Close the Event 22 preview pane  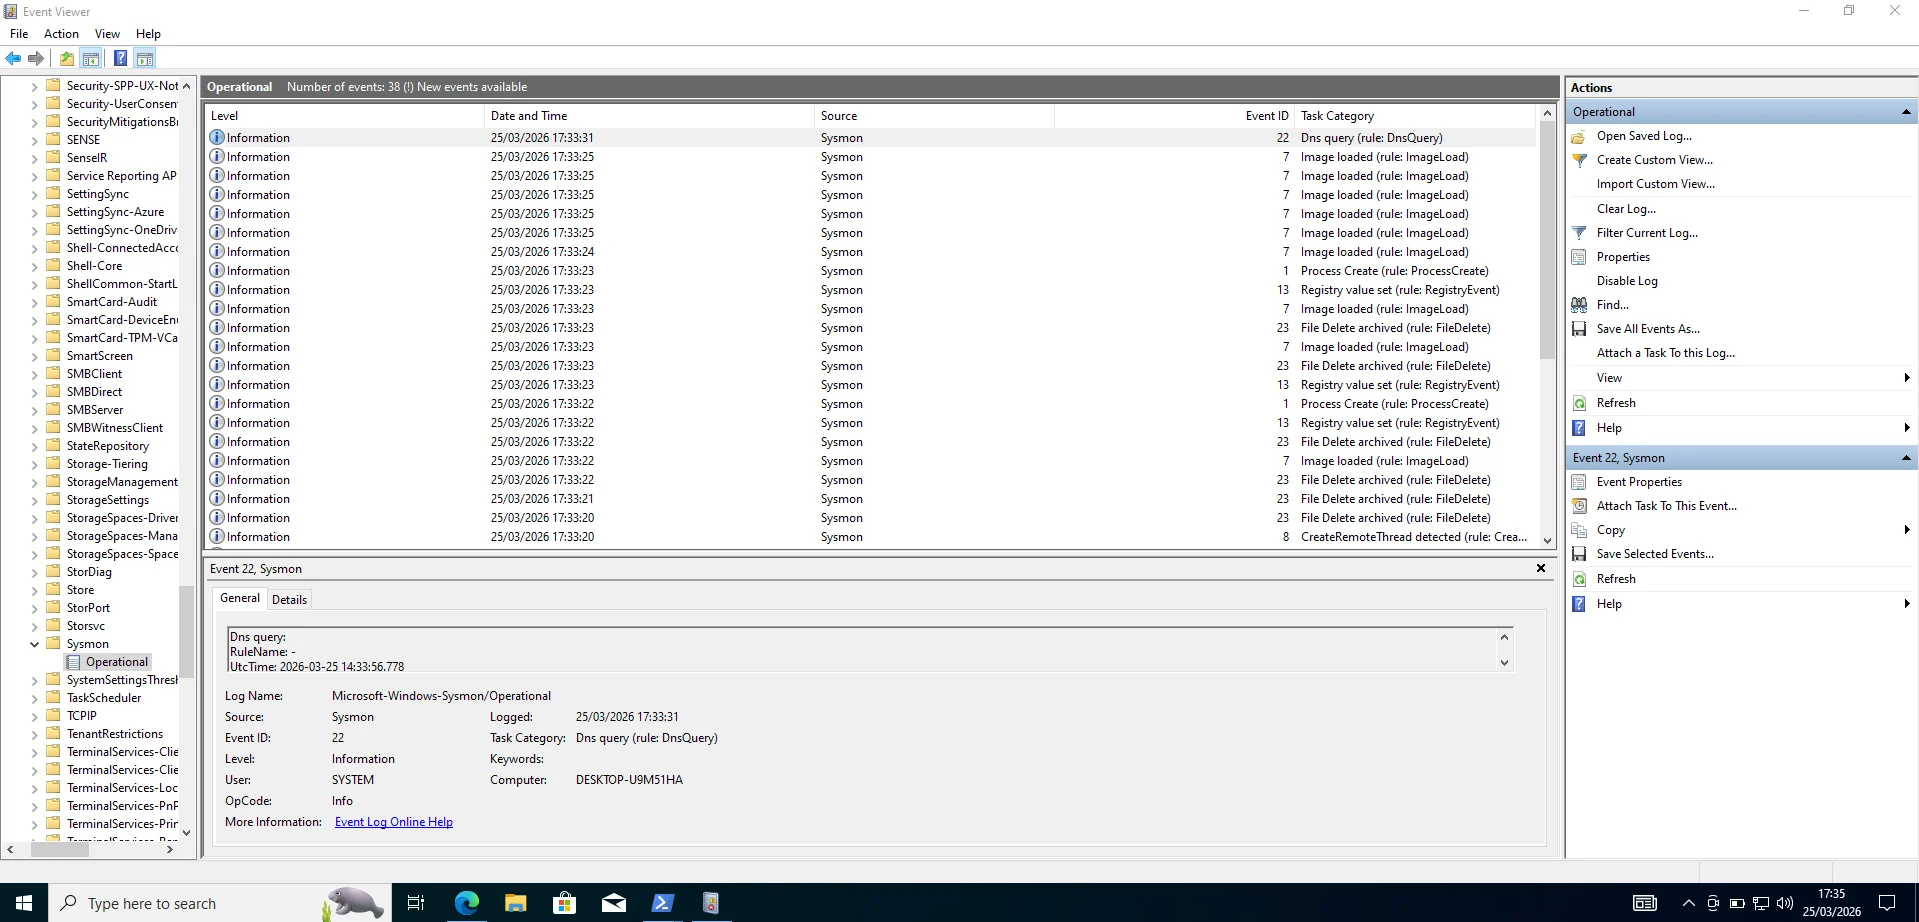[1540, 568]
